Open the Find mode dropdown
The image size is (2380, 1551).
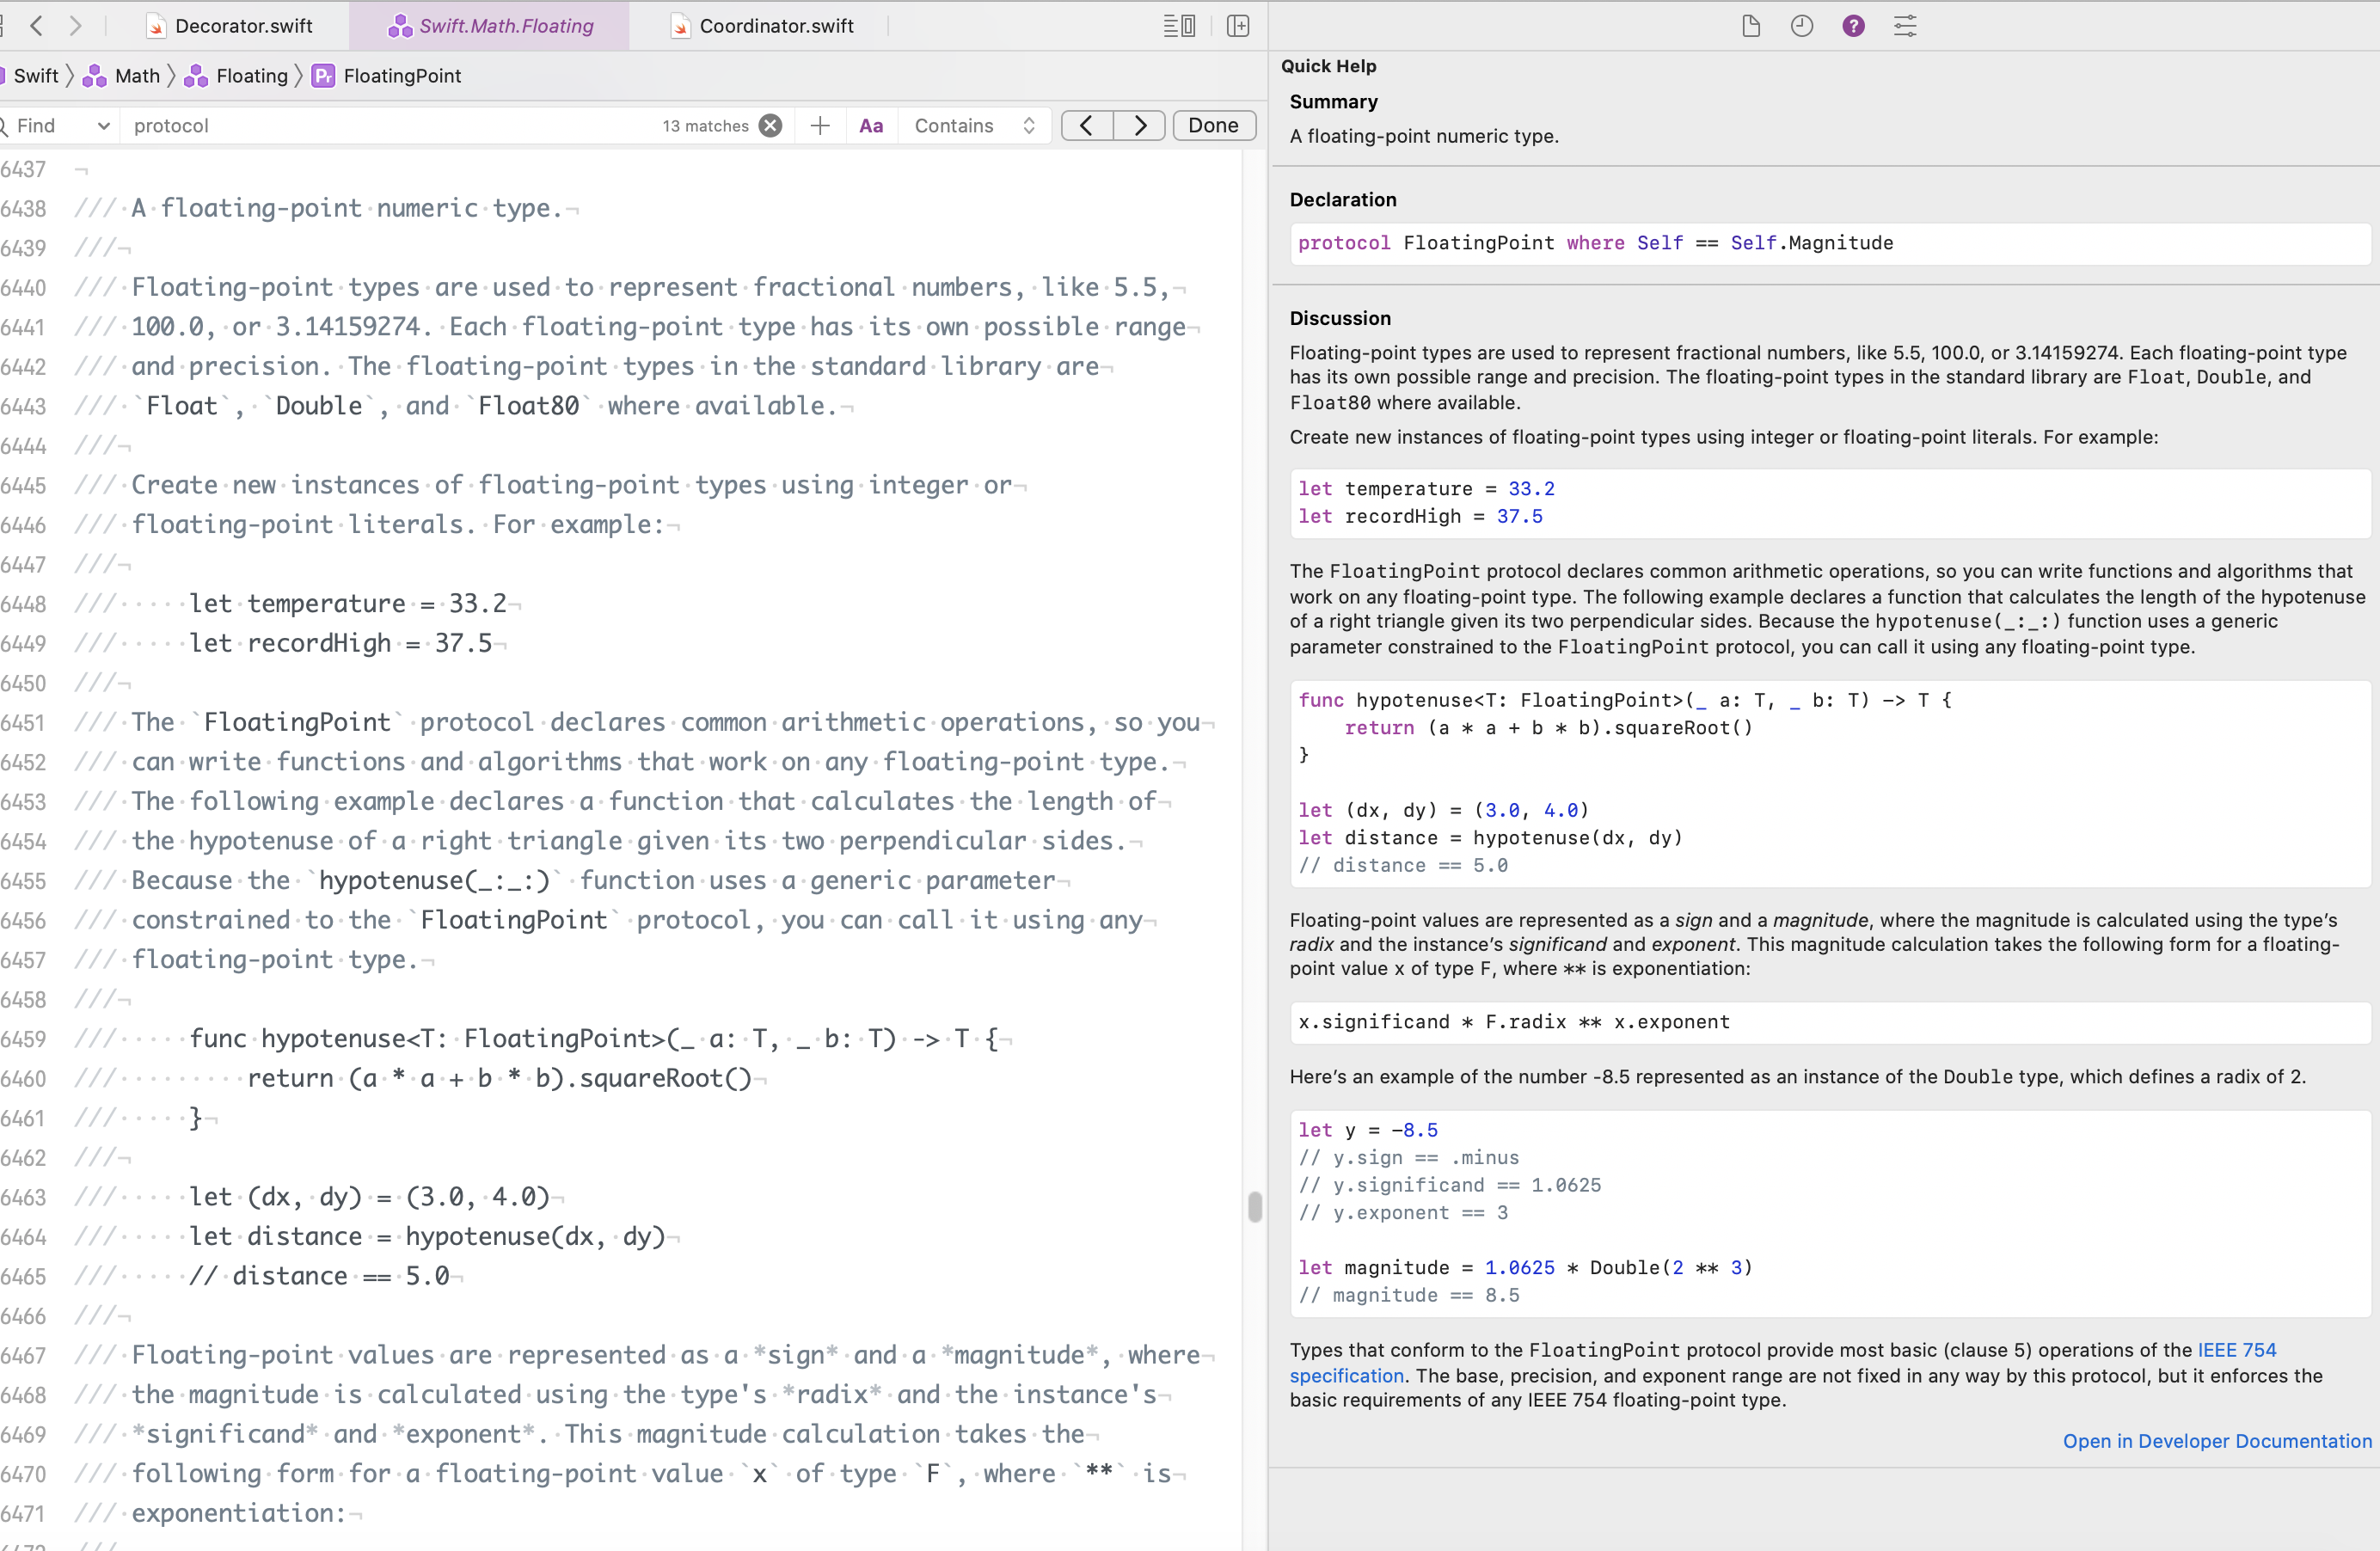coord(60,126)
